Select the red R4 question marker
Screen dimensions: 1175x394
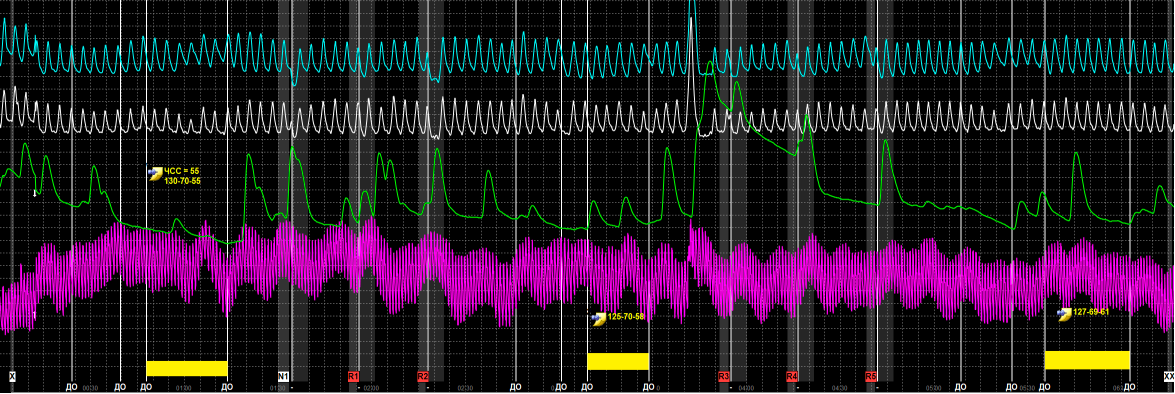point(792,376)
